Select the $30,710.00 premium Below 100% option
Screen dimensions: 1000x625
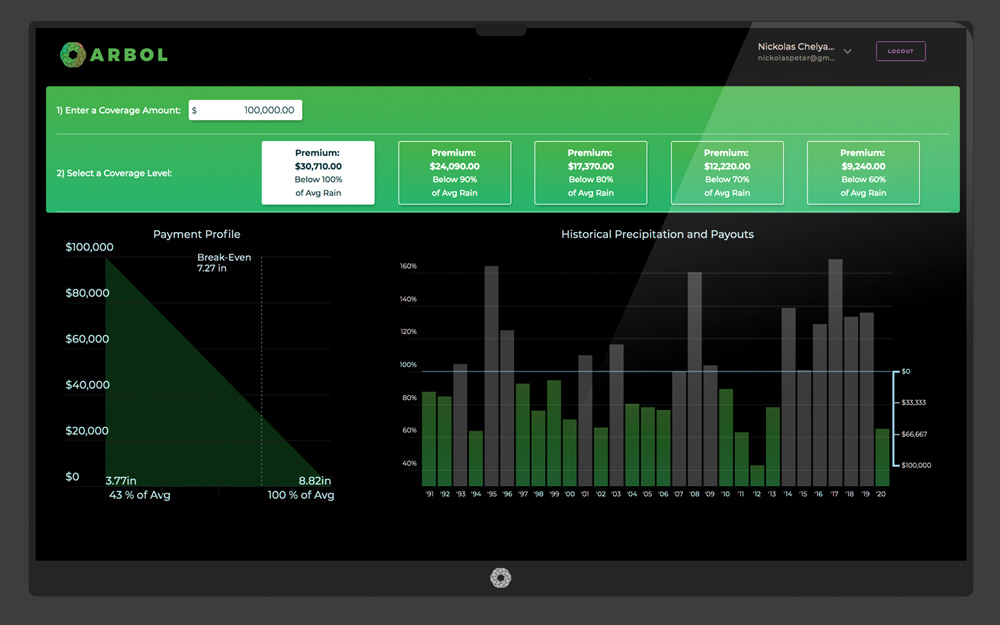click(318, 173)
